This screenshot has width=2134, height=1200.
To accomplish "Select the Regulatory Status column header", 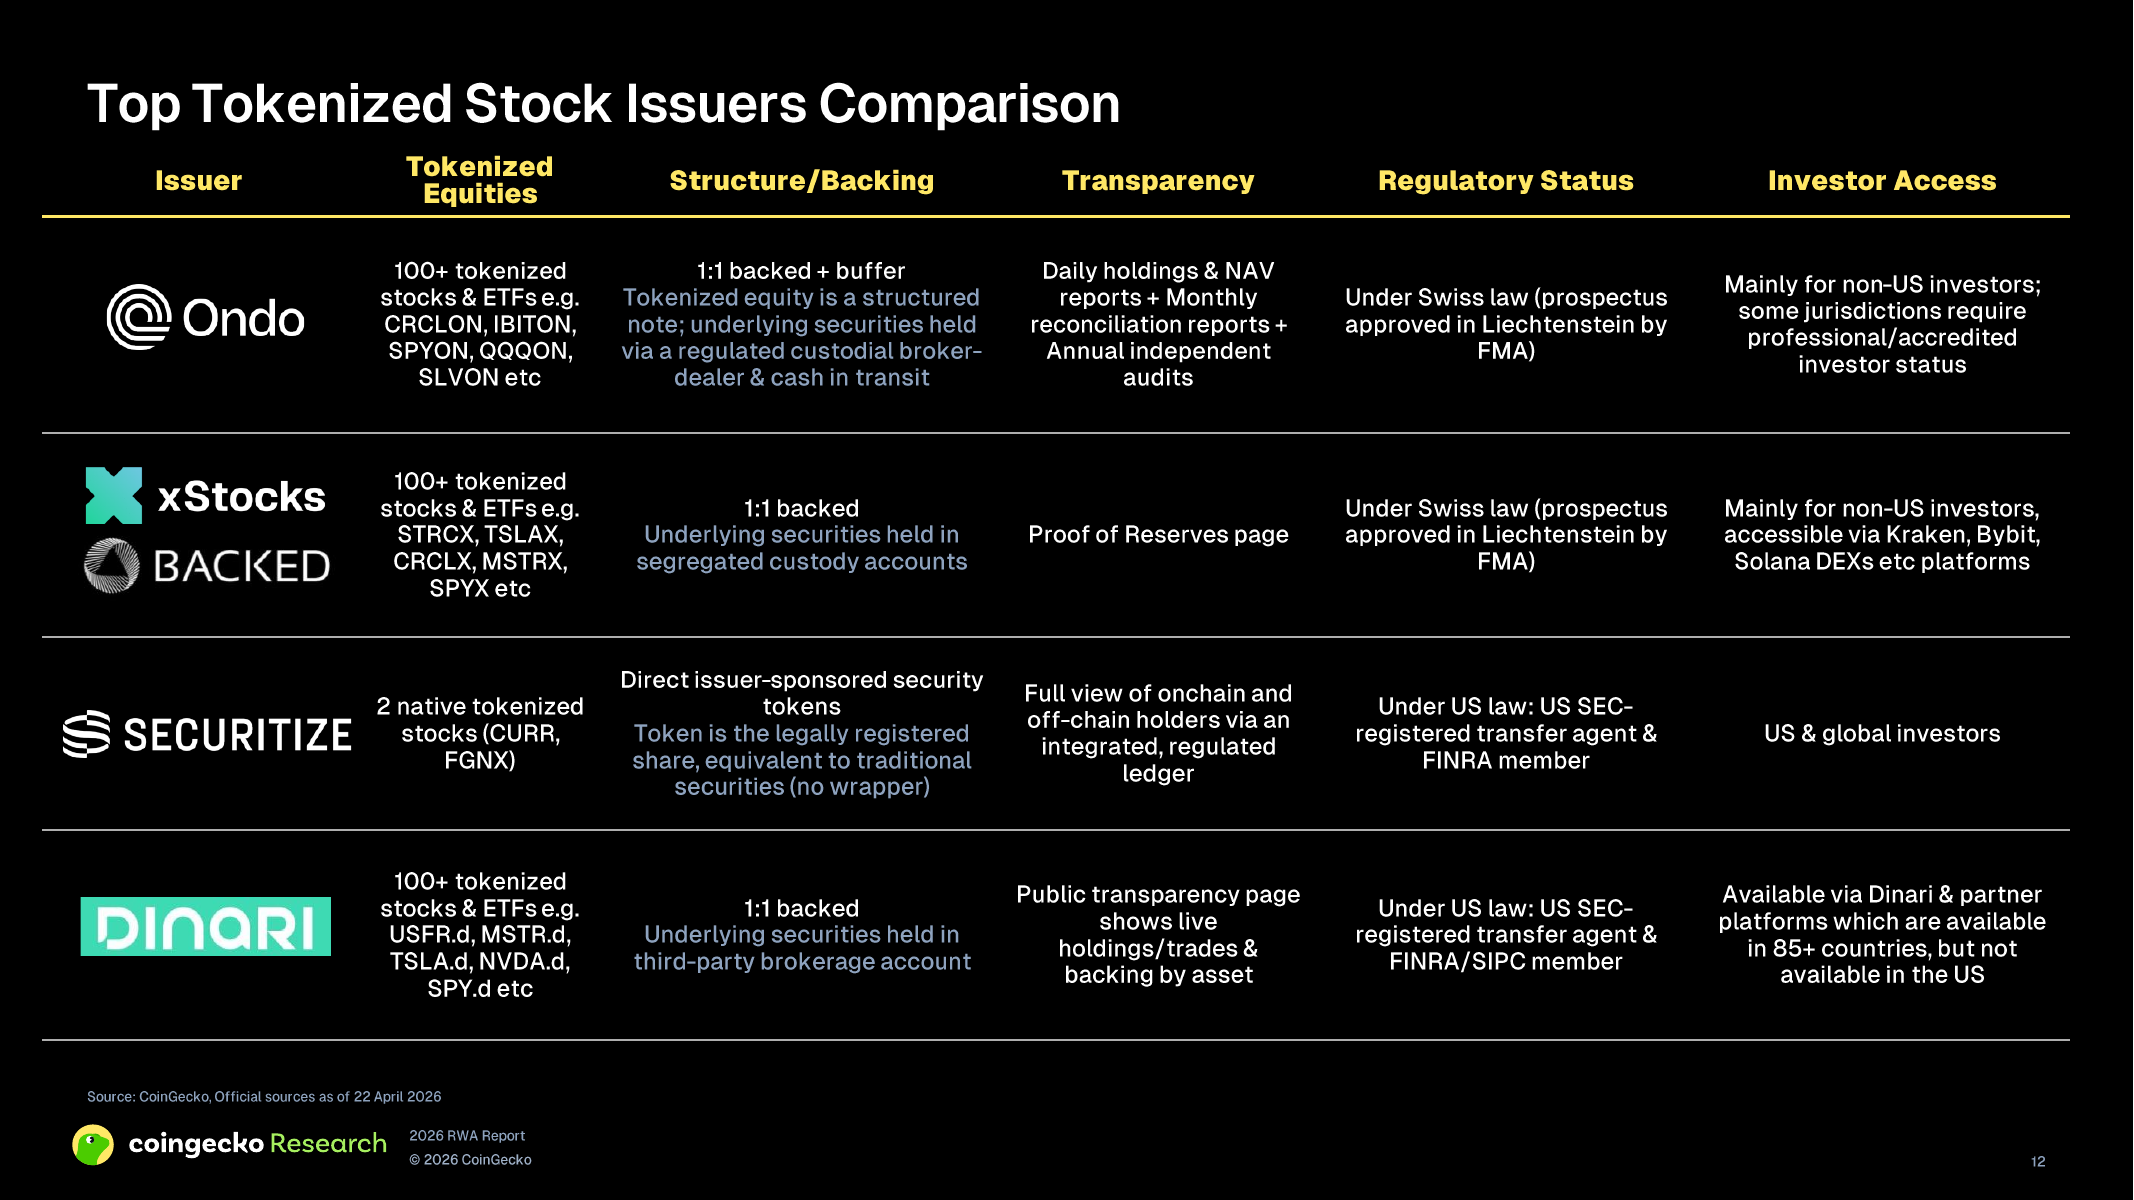I will click(1506, 181).
